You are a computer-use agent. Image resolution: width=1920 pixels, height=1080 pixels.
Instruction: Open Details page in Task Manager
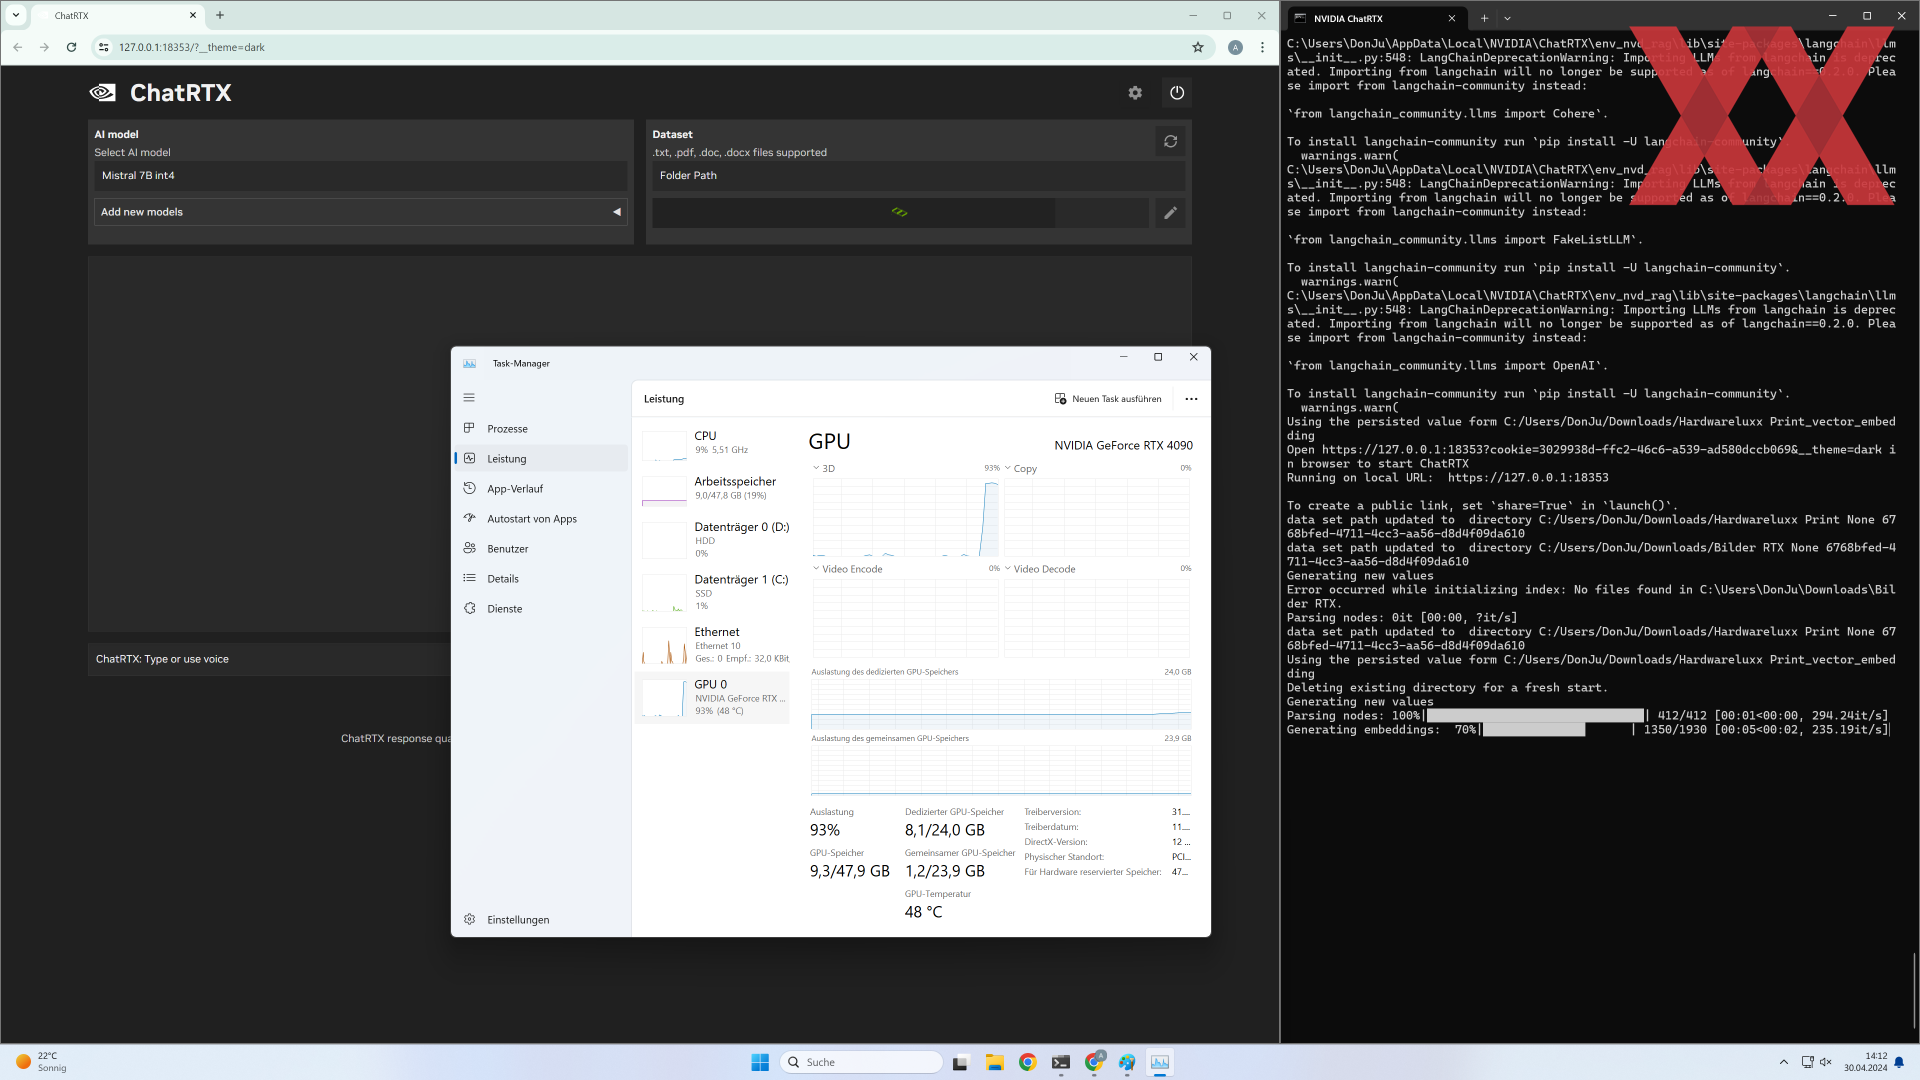pyautogui.click(x=541, y=579)
